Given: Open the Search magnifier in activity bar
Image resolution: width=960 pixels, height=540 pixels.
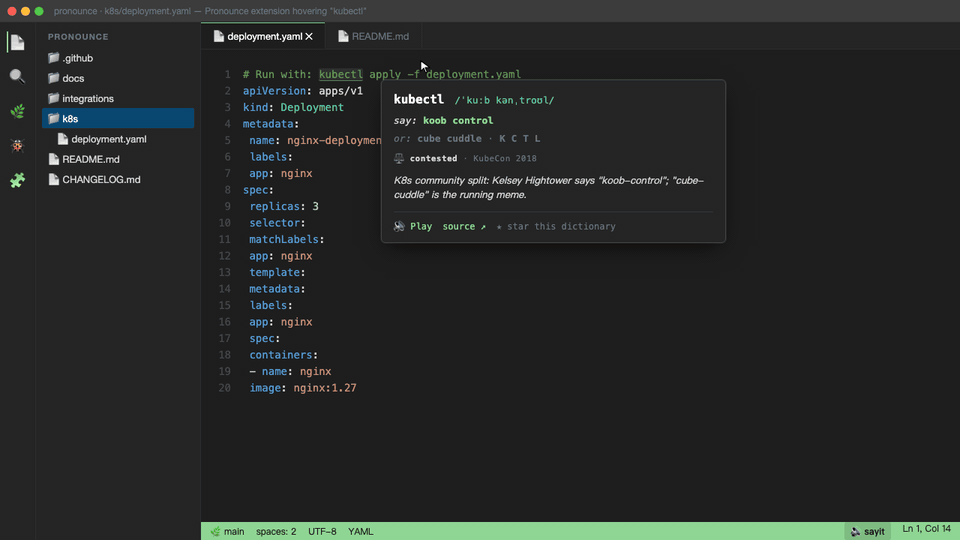Looking at the screenshot, I should point(17,76).
